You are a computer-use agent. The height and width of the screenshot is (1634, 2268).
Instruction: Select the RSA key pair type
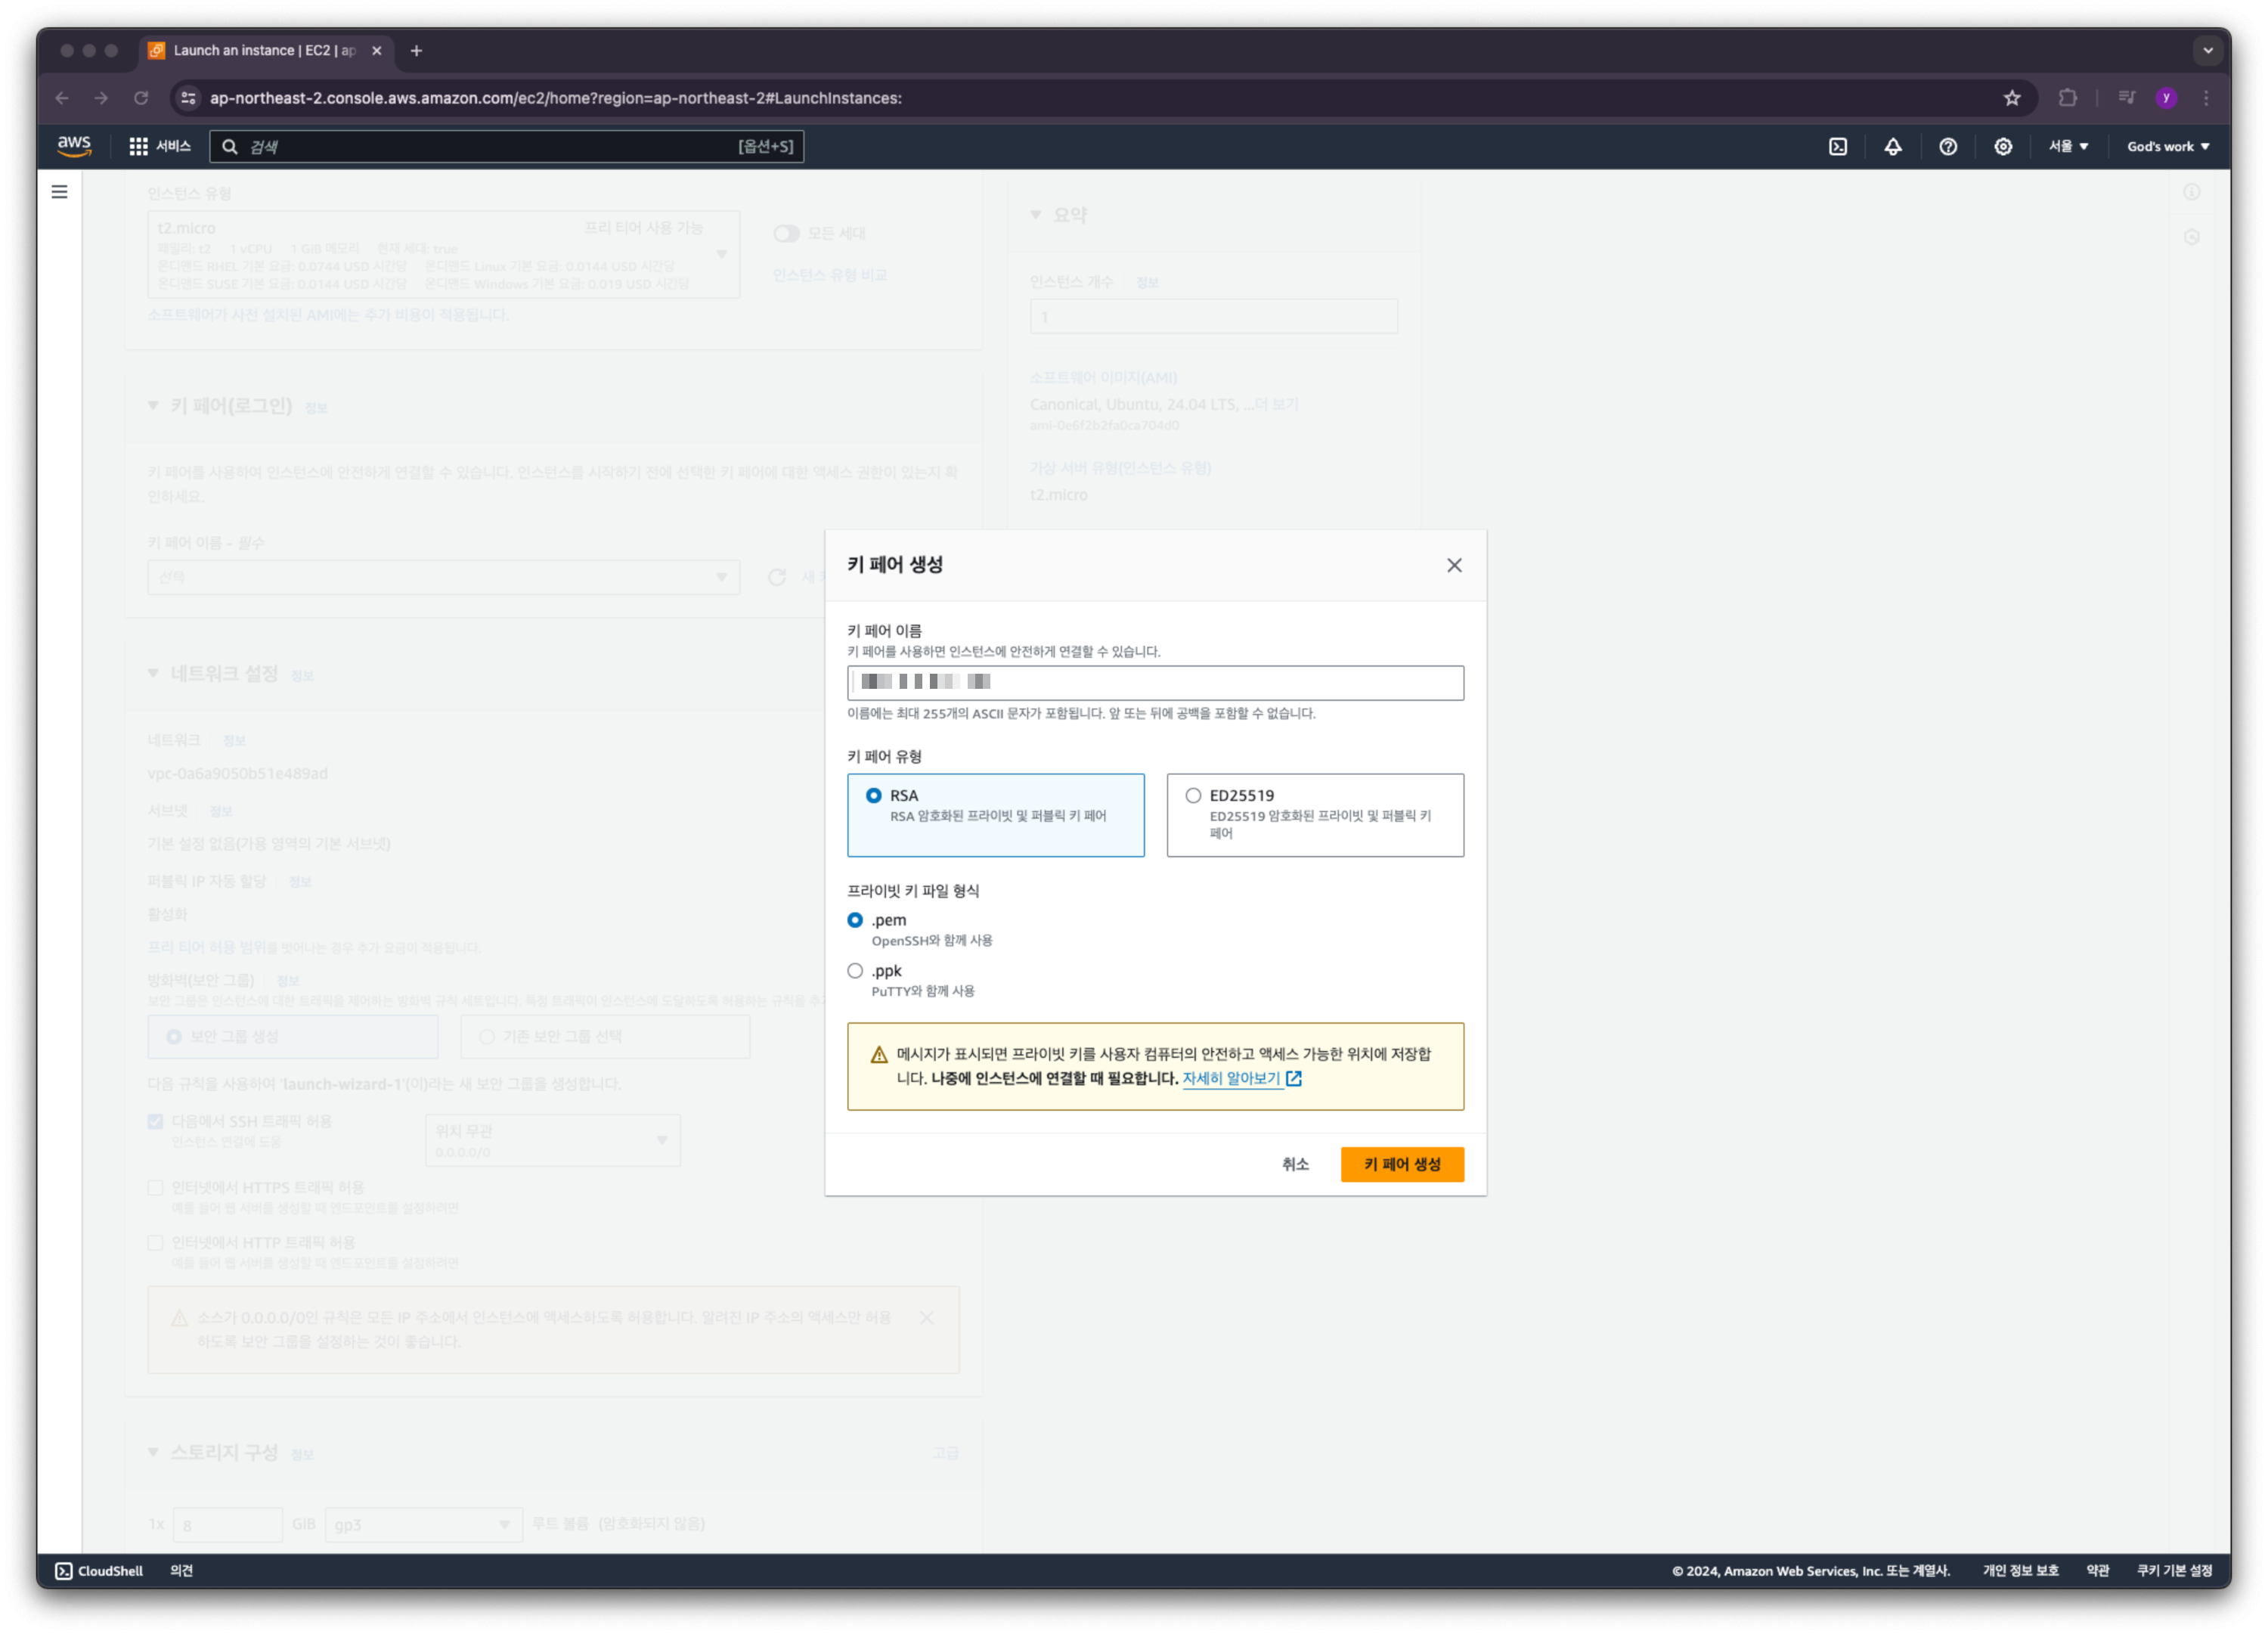point(995,815)
